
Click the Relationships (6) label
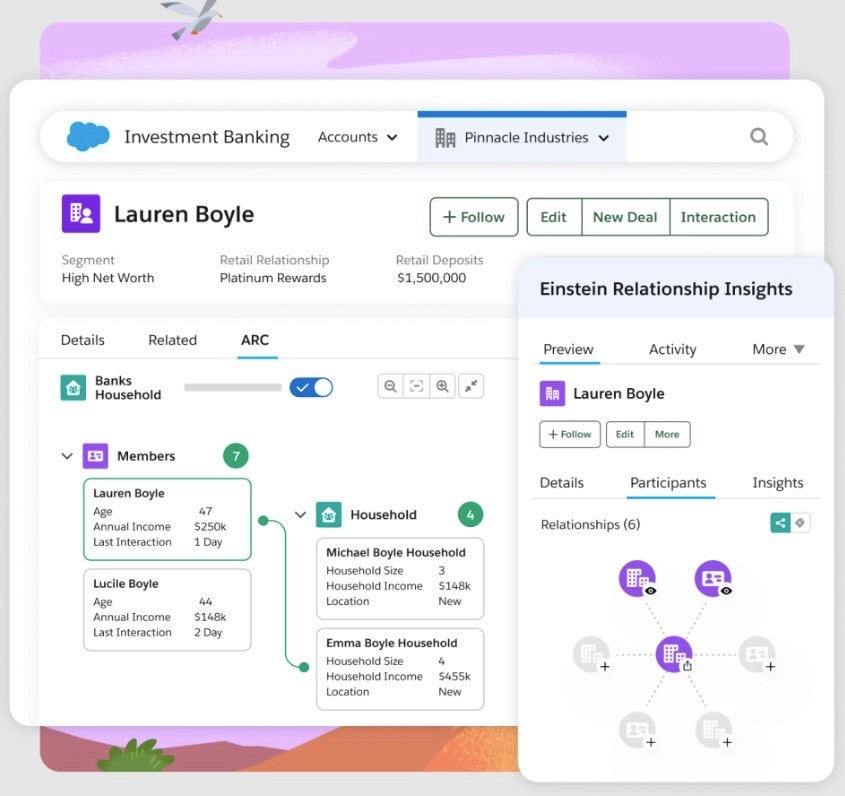click(590, 524)
